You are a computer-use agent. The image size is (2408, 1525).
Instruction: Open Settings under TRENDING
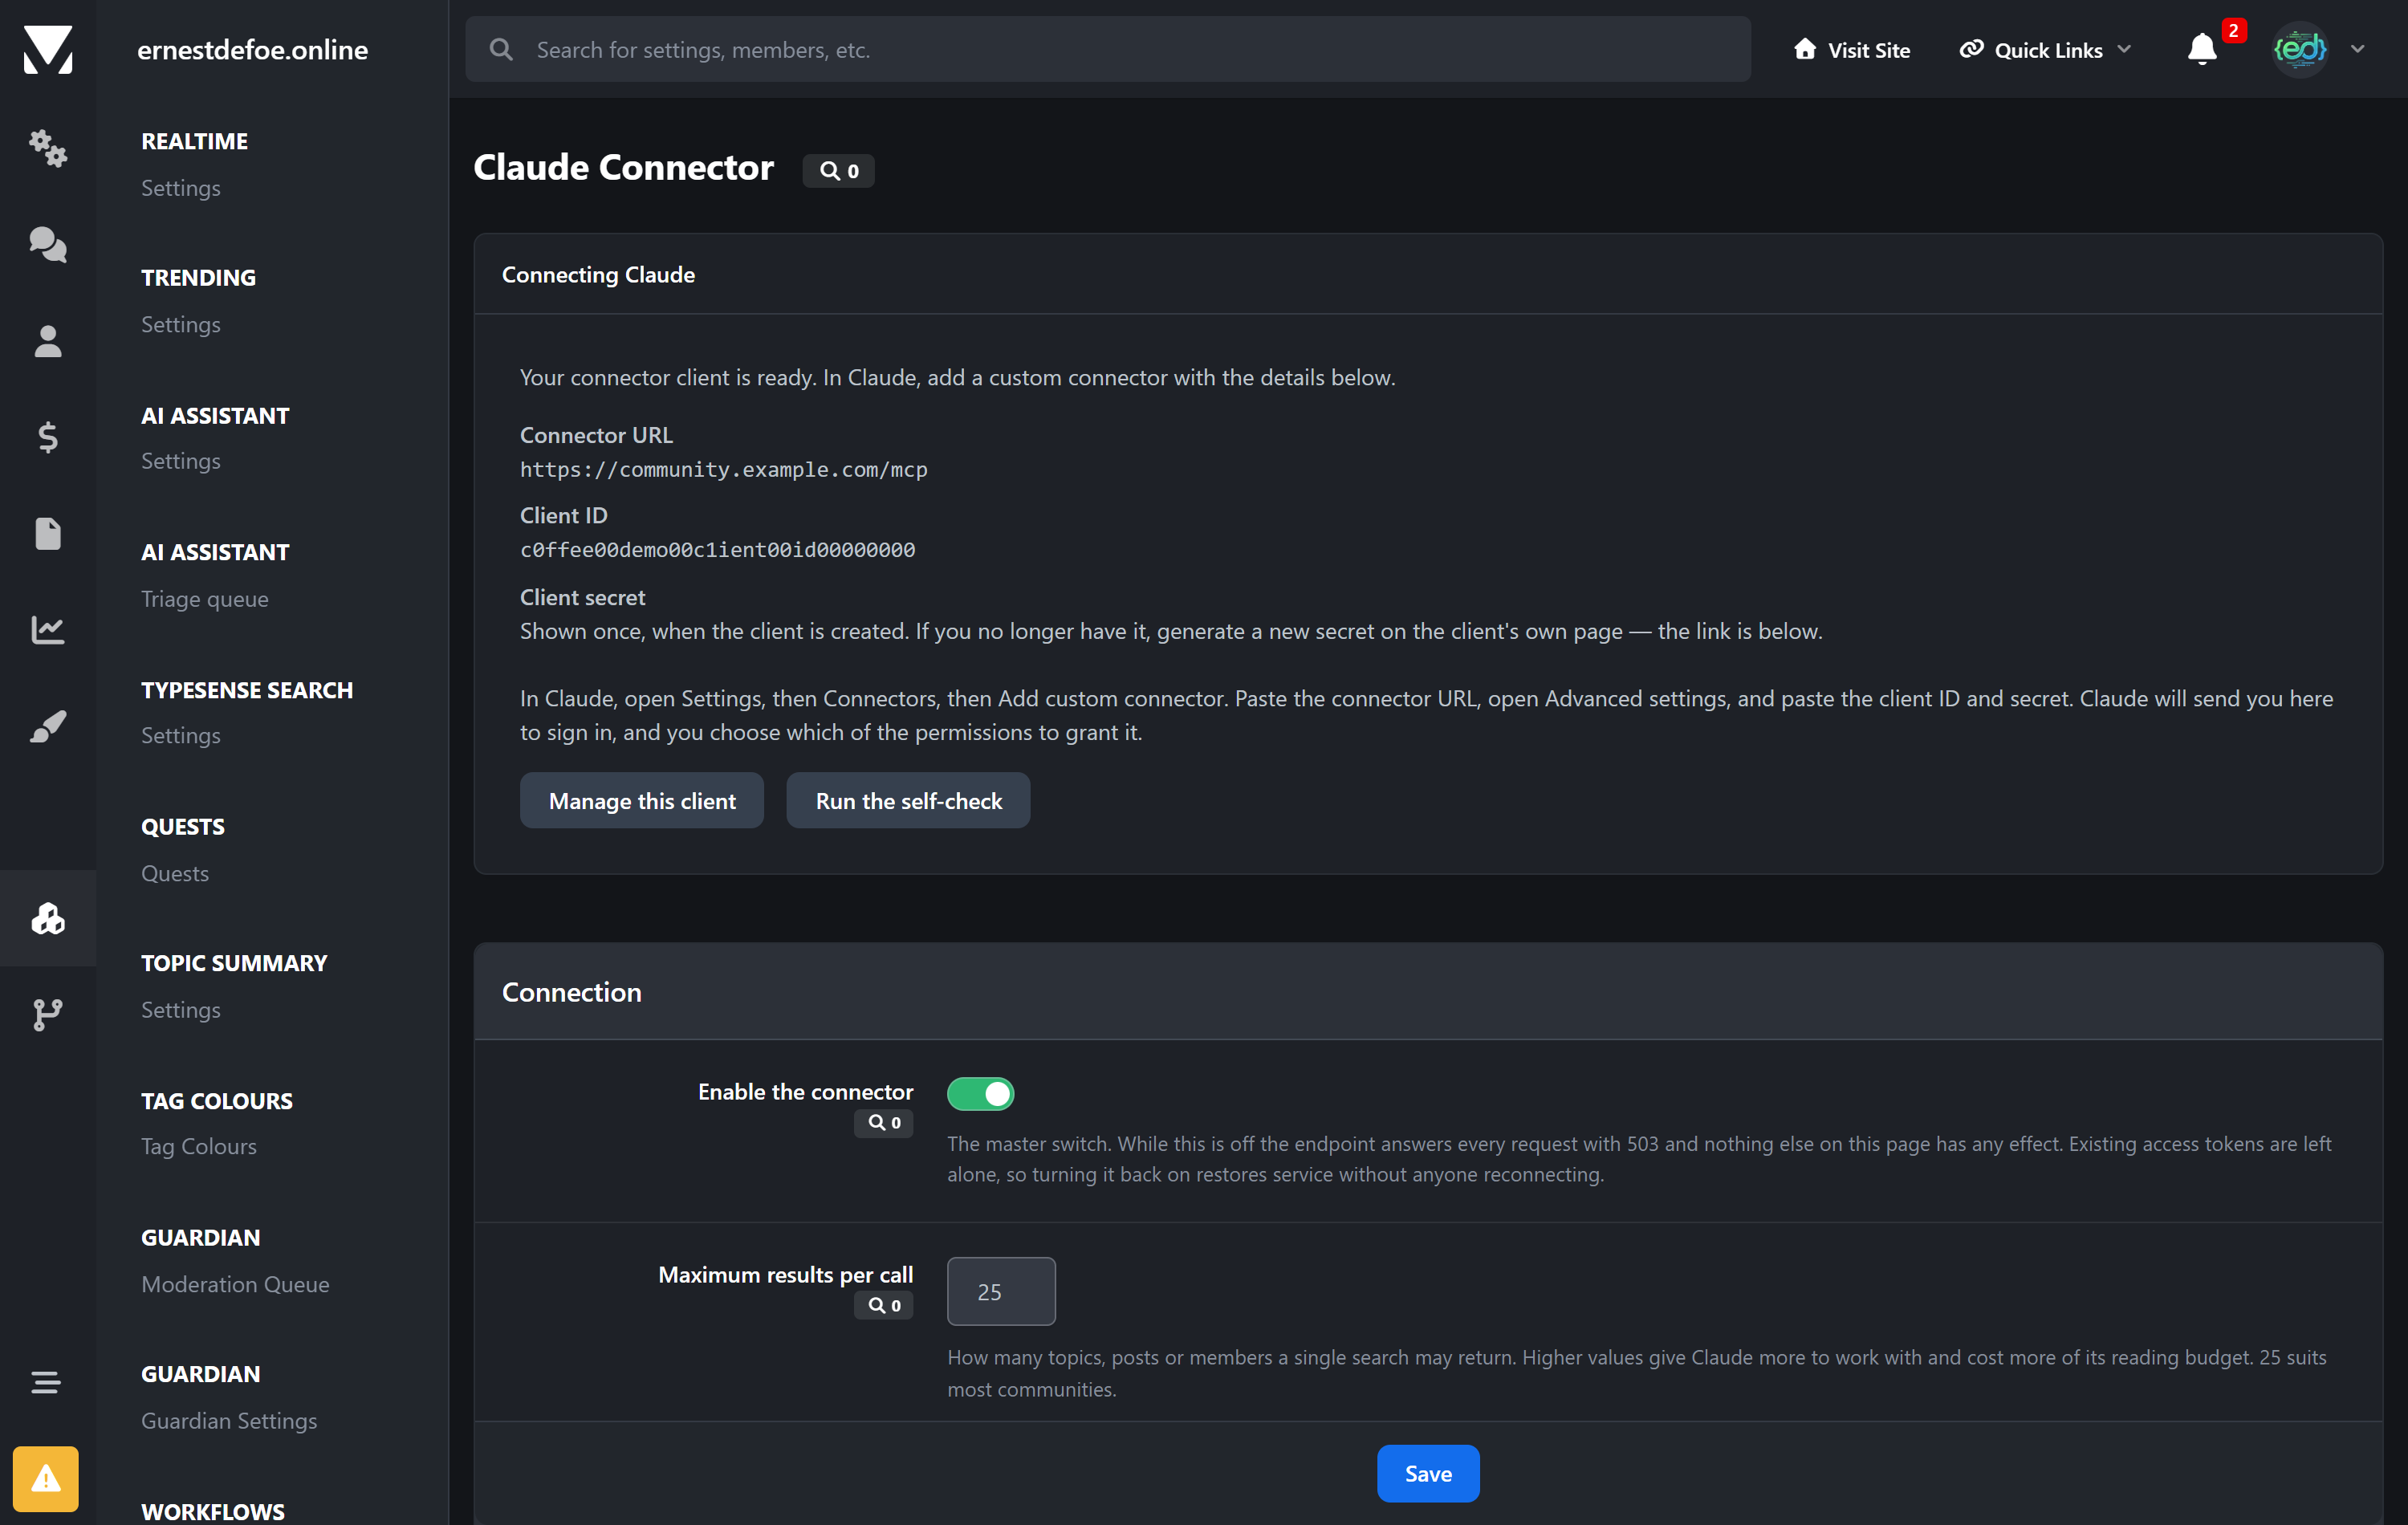pyautogui.click(x=181, y=324)
